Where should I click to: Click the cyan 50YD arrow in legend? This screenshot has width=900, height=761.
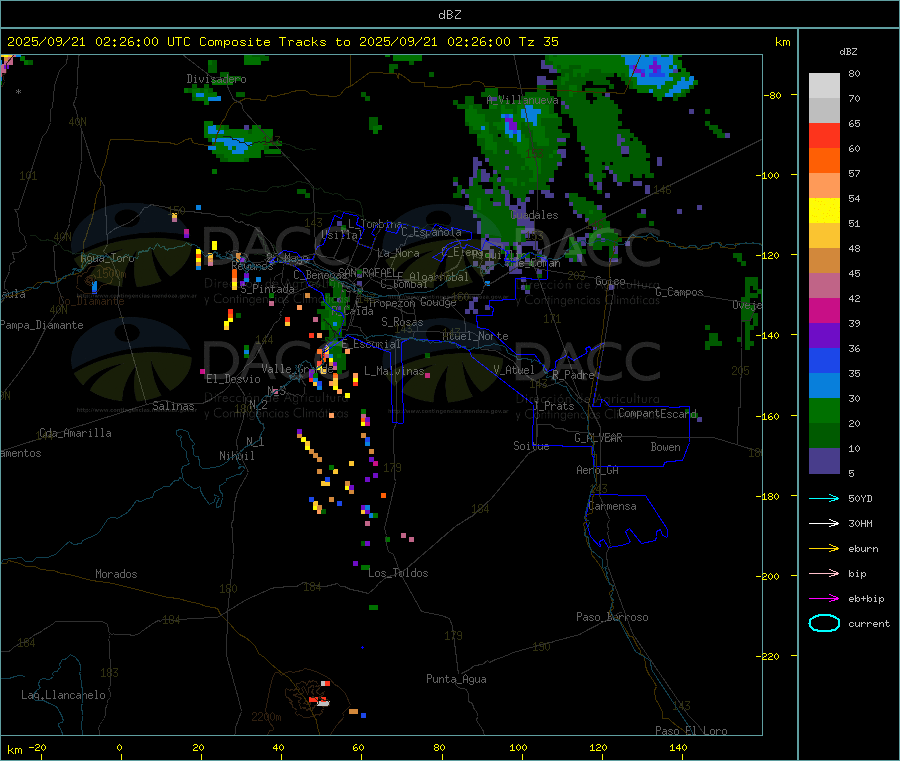click(824, 498)
